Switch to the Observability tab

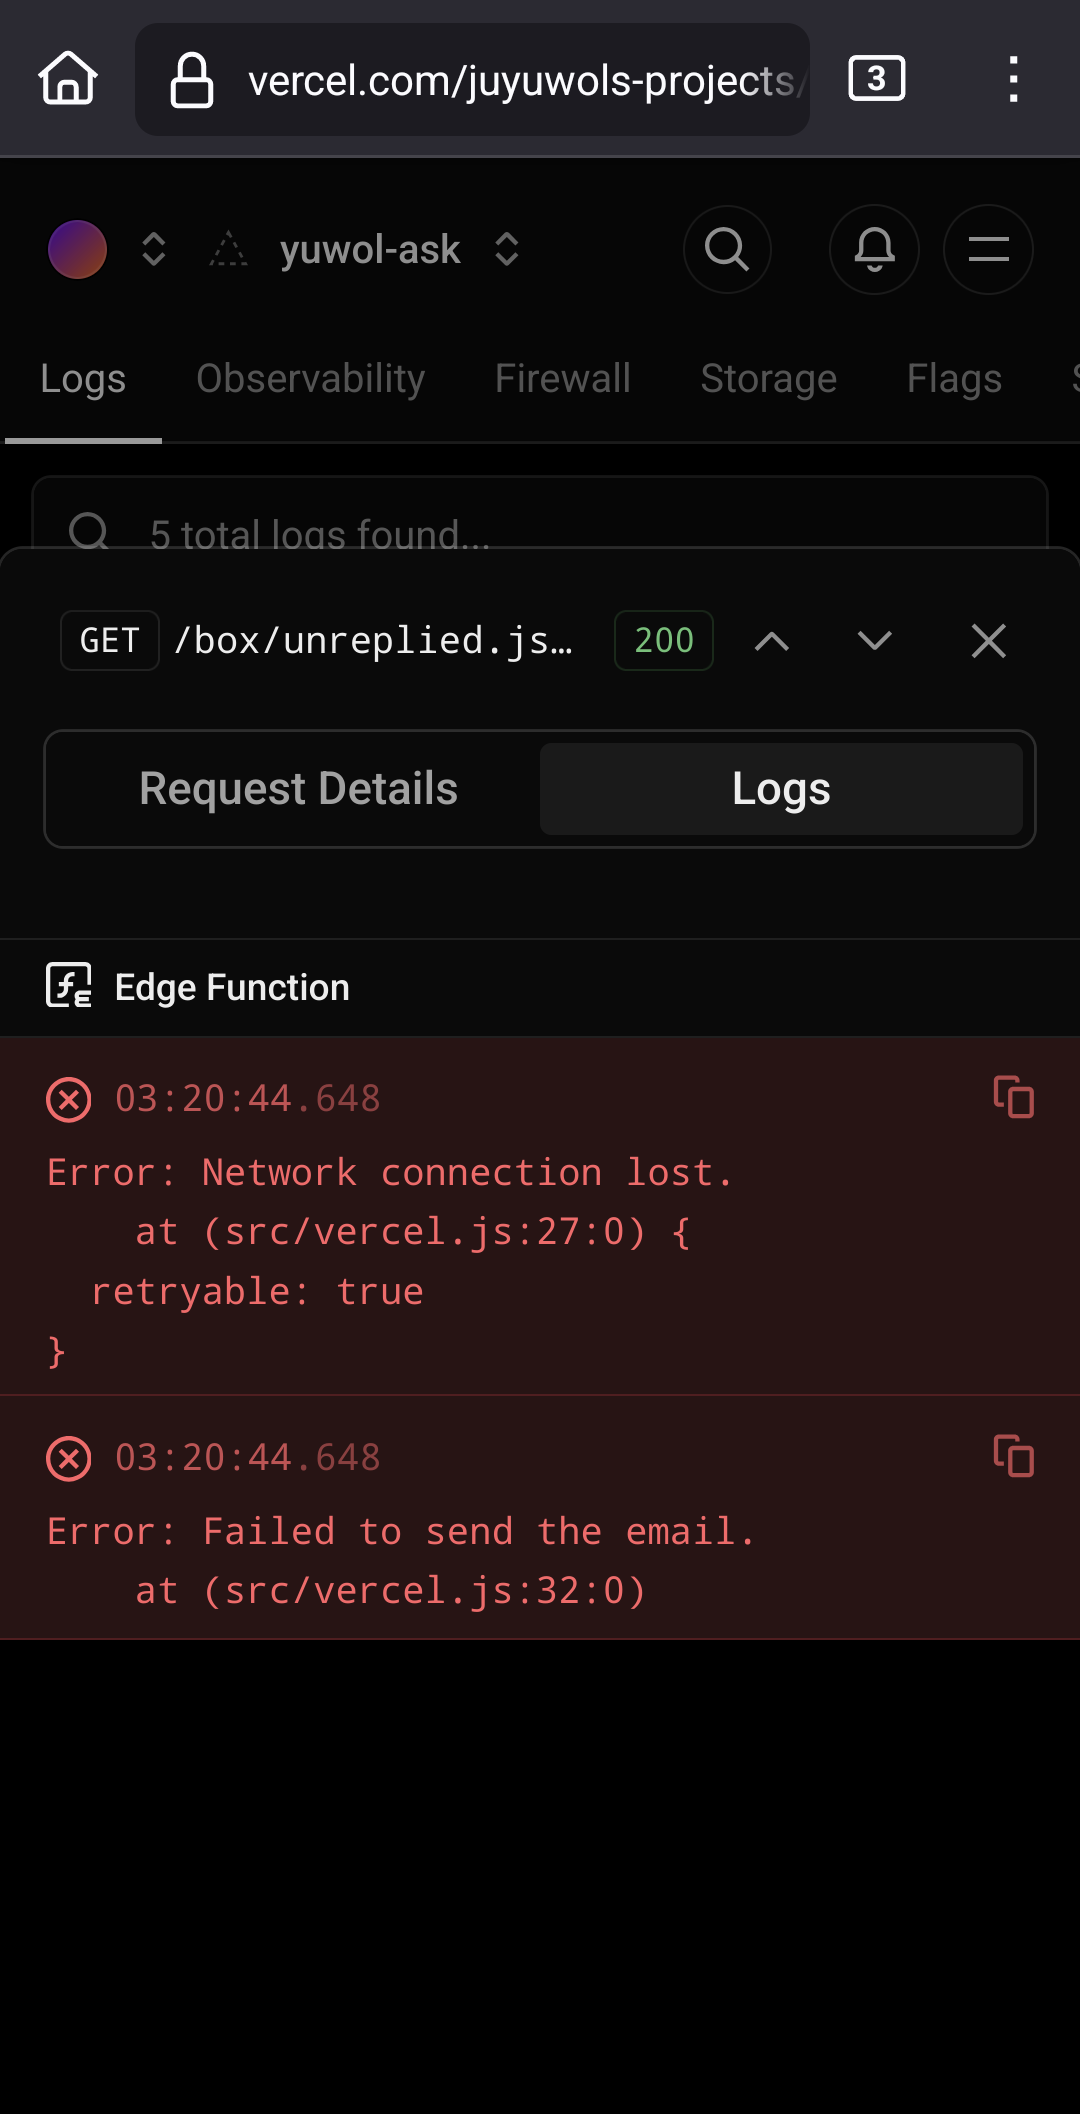point(311,379)
